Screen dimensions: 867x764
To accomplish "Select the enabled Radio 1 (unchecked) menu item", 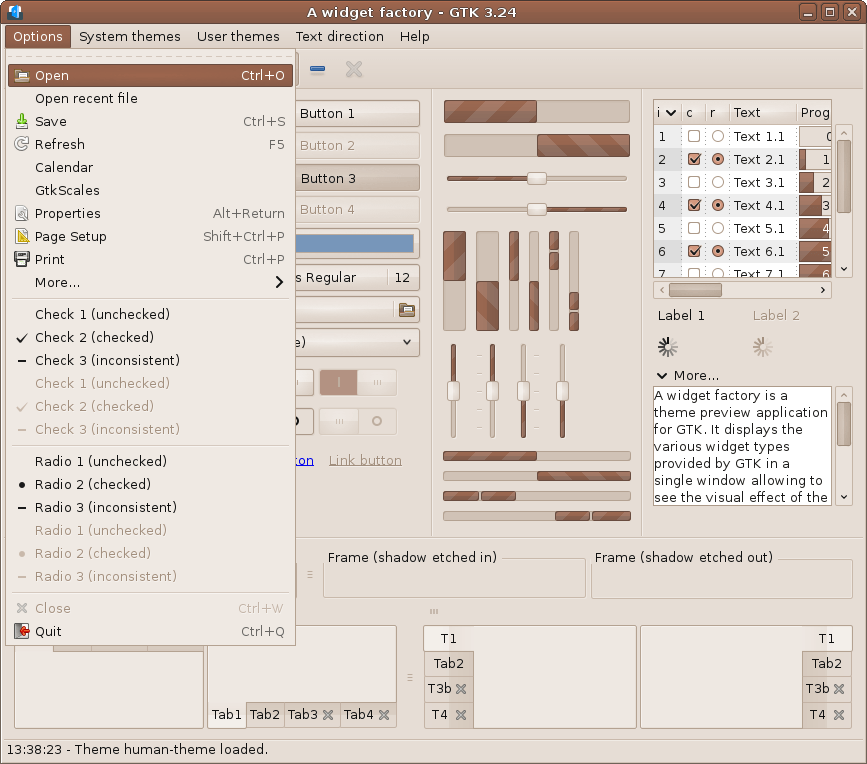I will (x=150, y=461).
